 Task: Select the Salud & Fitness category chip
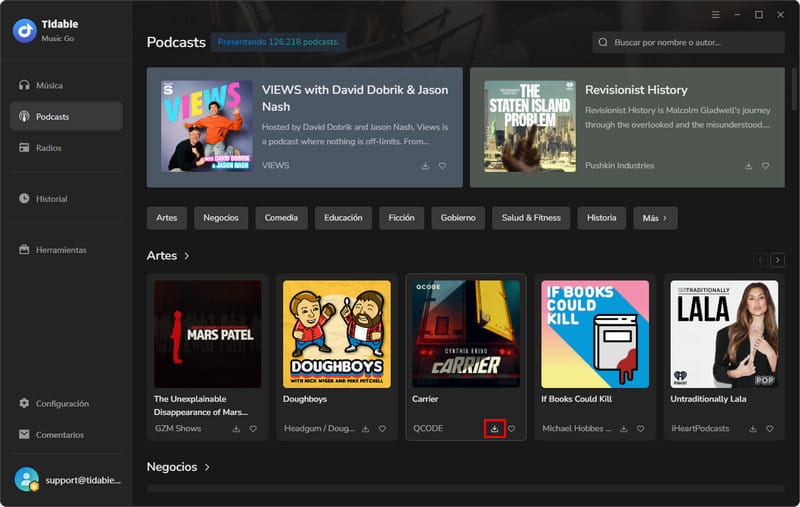coord(531,218)
